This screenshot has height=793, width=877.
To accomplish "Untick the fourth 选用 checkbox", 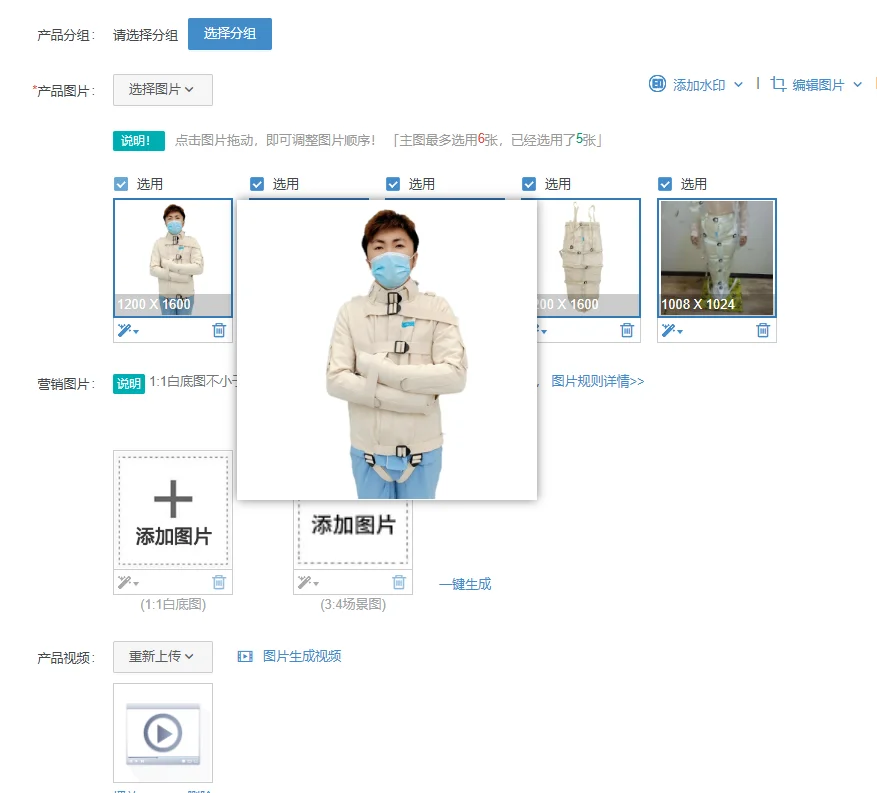I will 529,184.
